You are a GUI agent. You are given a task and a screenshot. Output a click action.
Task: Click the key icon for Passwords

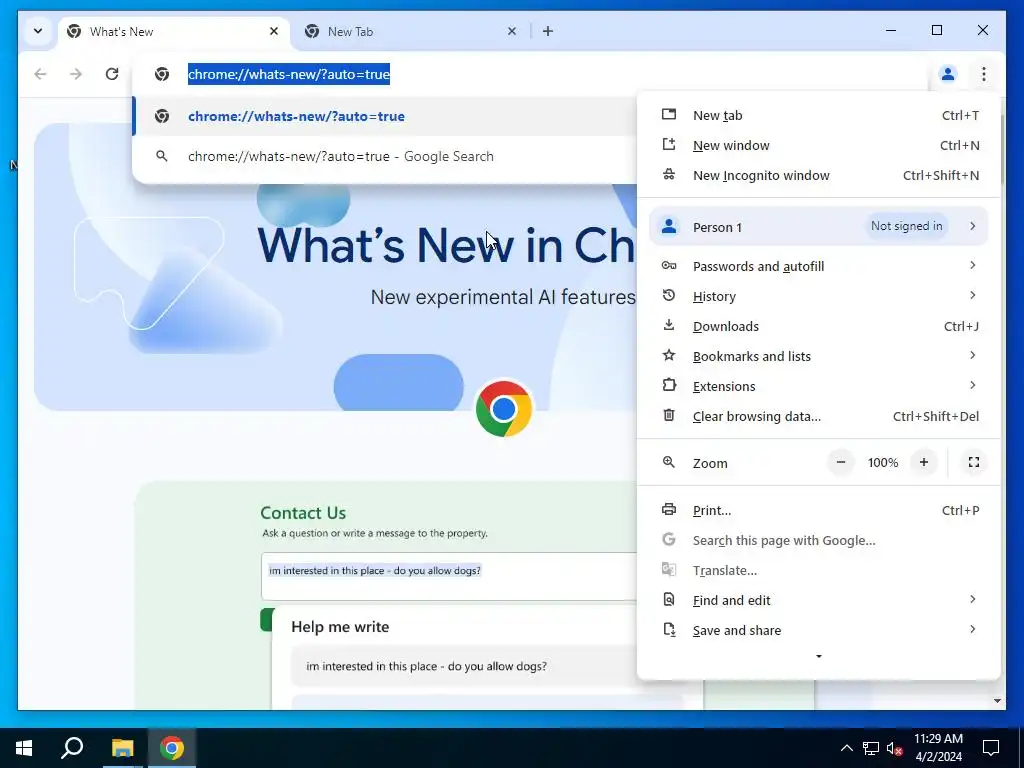(669, 265)
